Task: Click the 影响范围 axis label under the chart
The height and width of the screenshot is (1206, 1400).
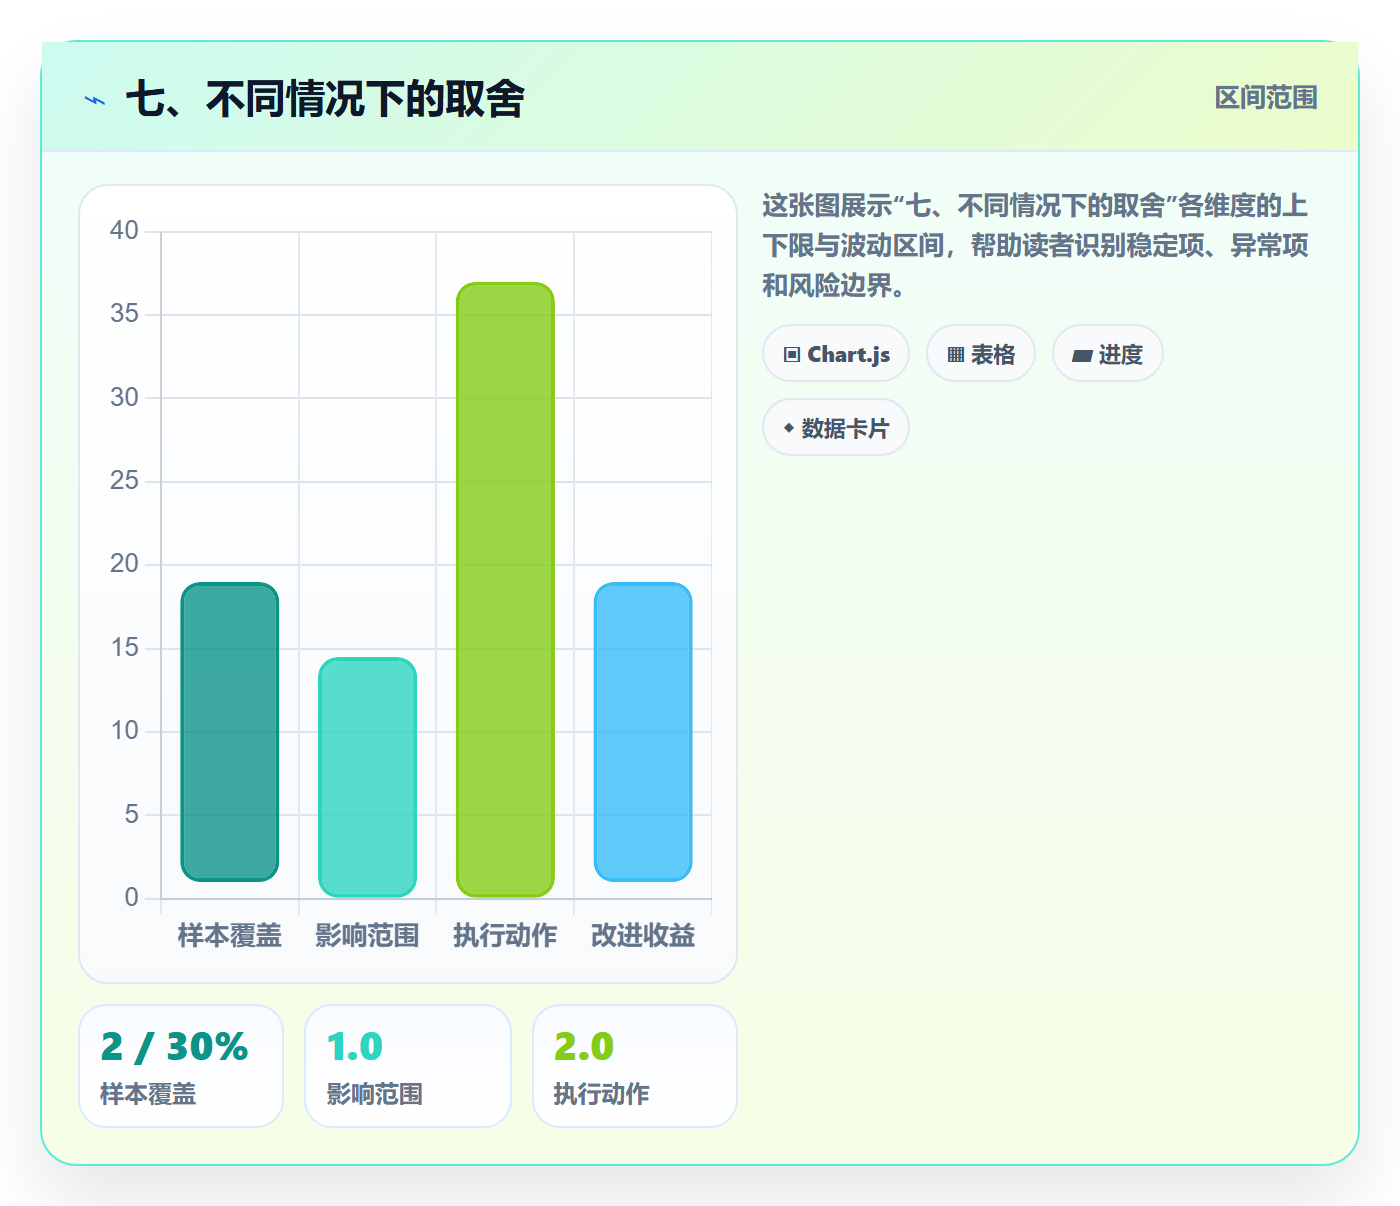Action: pyautogui.click(x=367, y=936)
